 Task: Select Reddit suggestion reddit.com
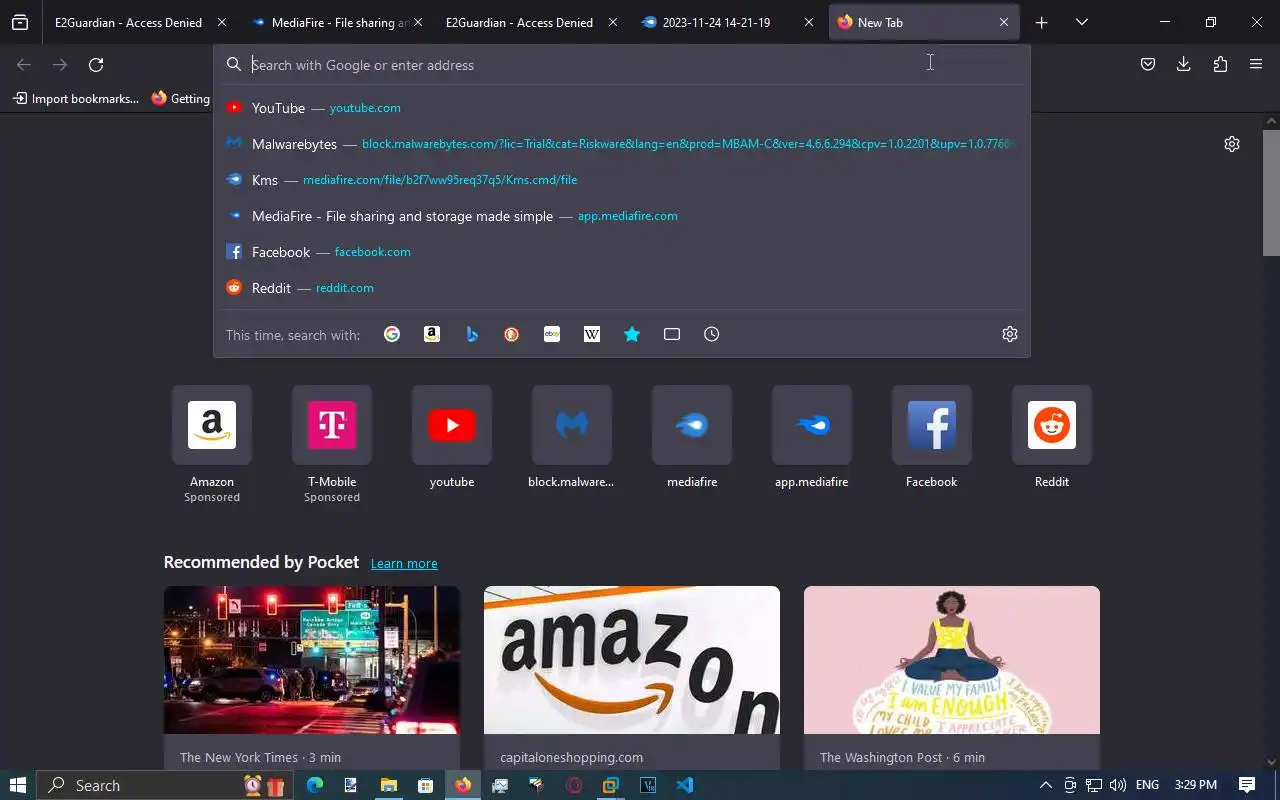coord(622,288)
